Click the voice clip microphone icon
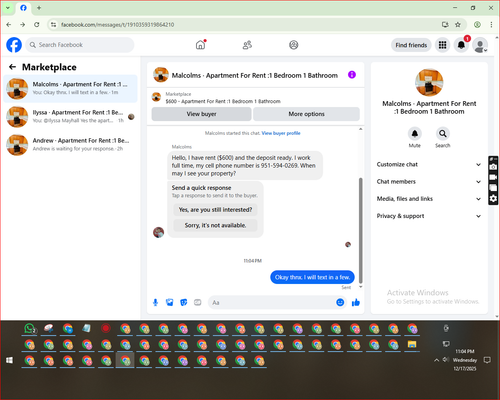 tap(155, 302)
